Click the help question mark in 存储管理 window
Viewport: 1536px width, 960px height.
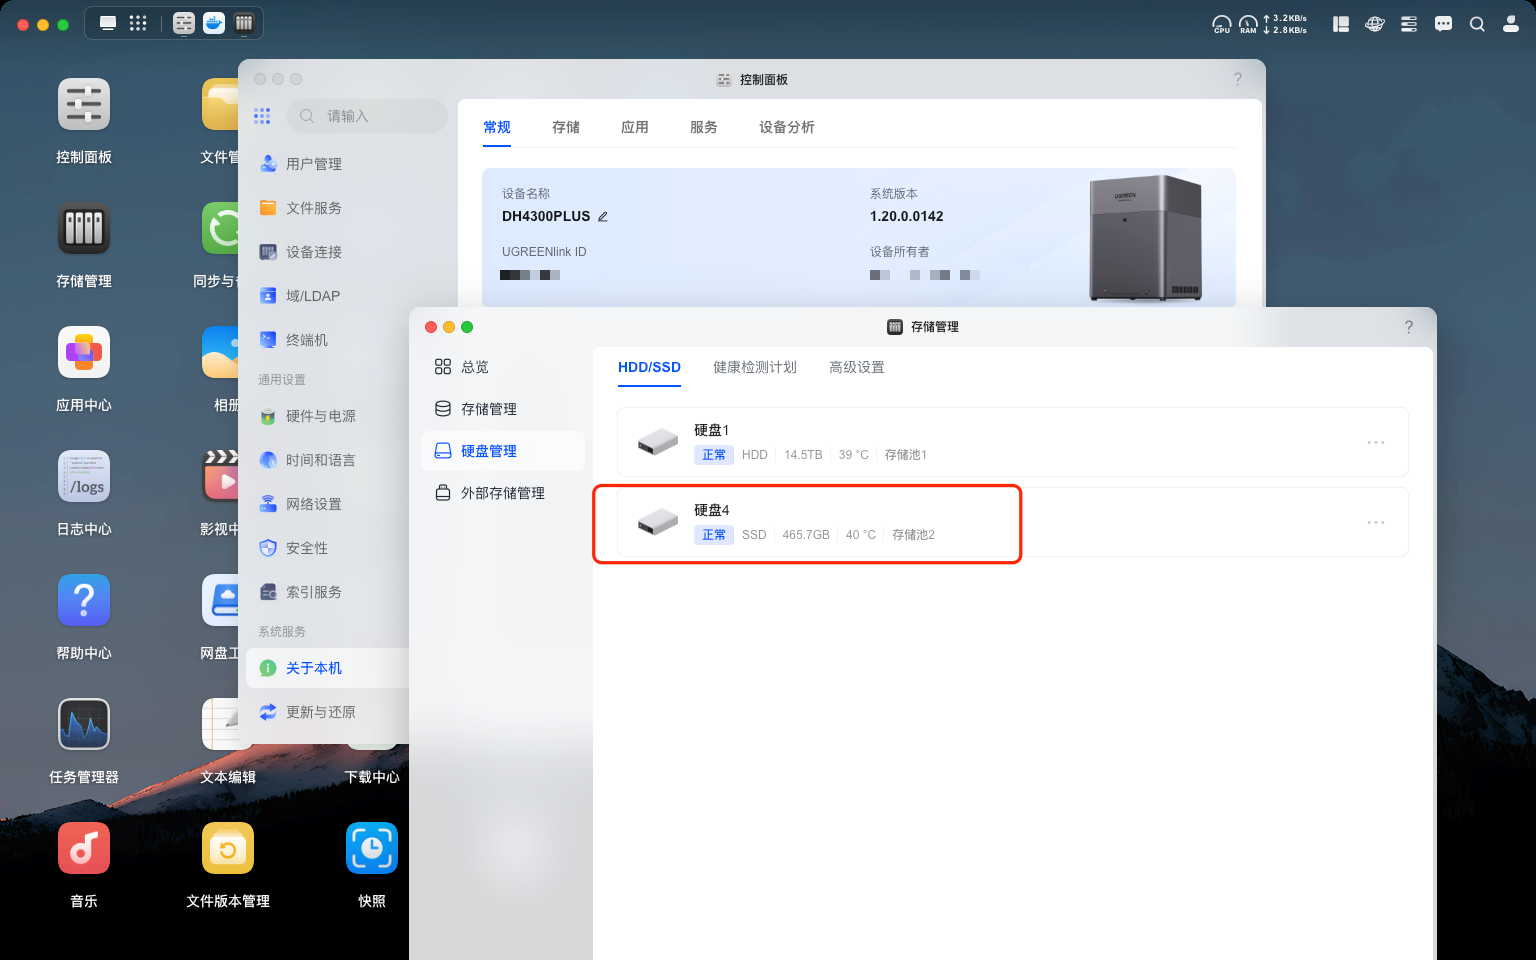(x=1409, y=327)
